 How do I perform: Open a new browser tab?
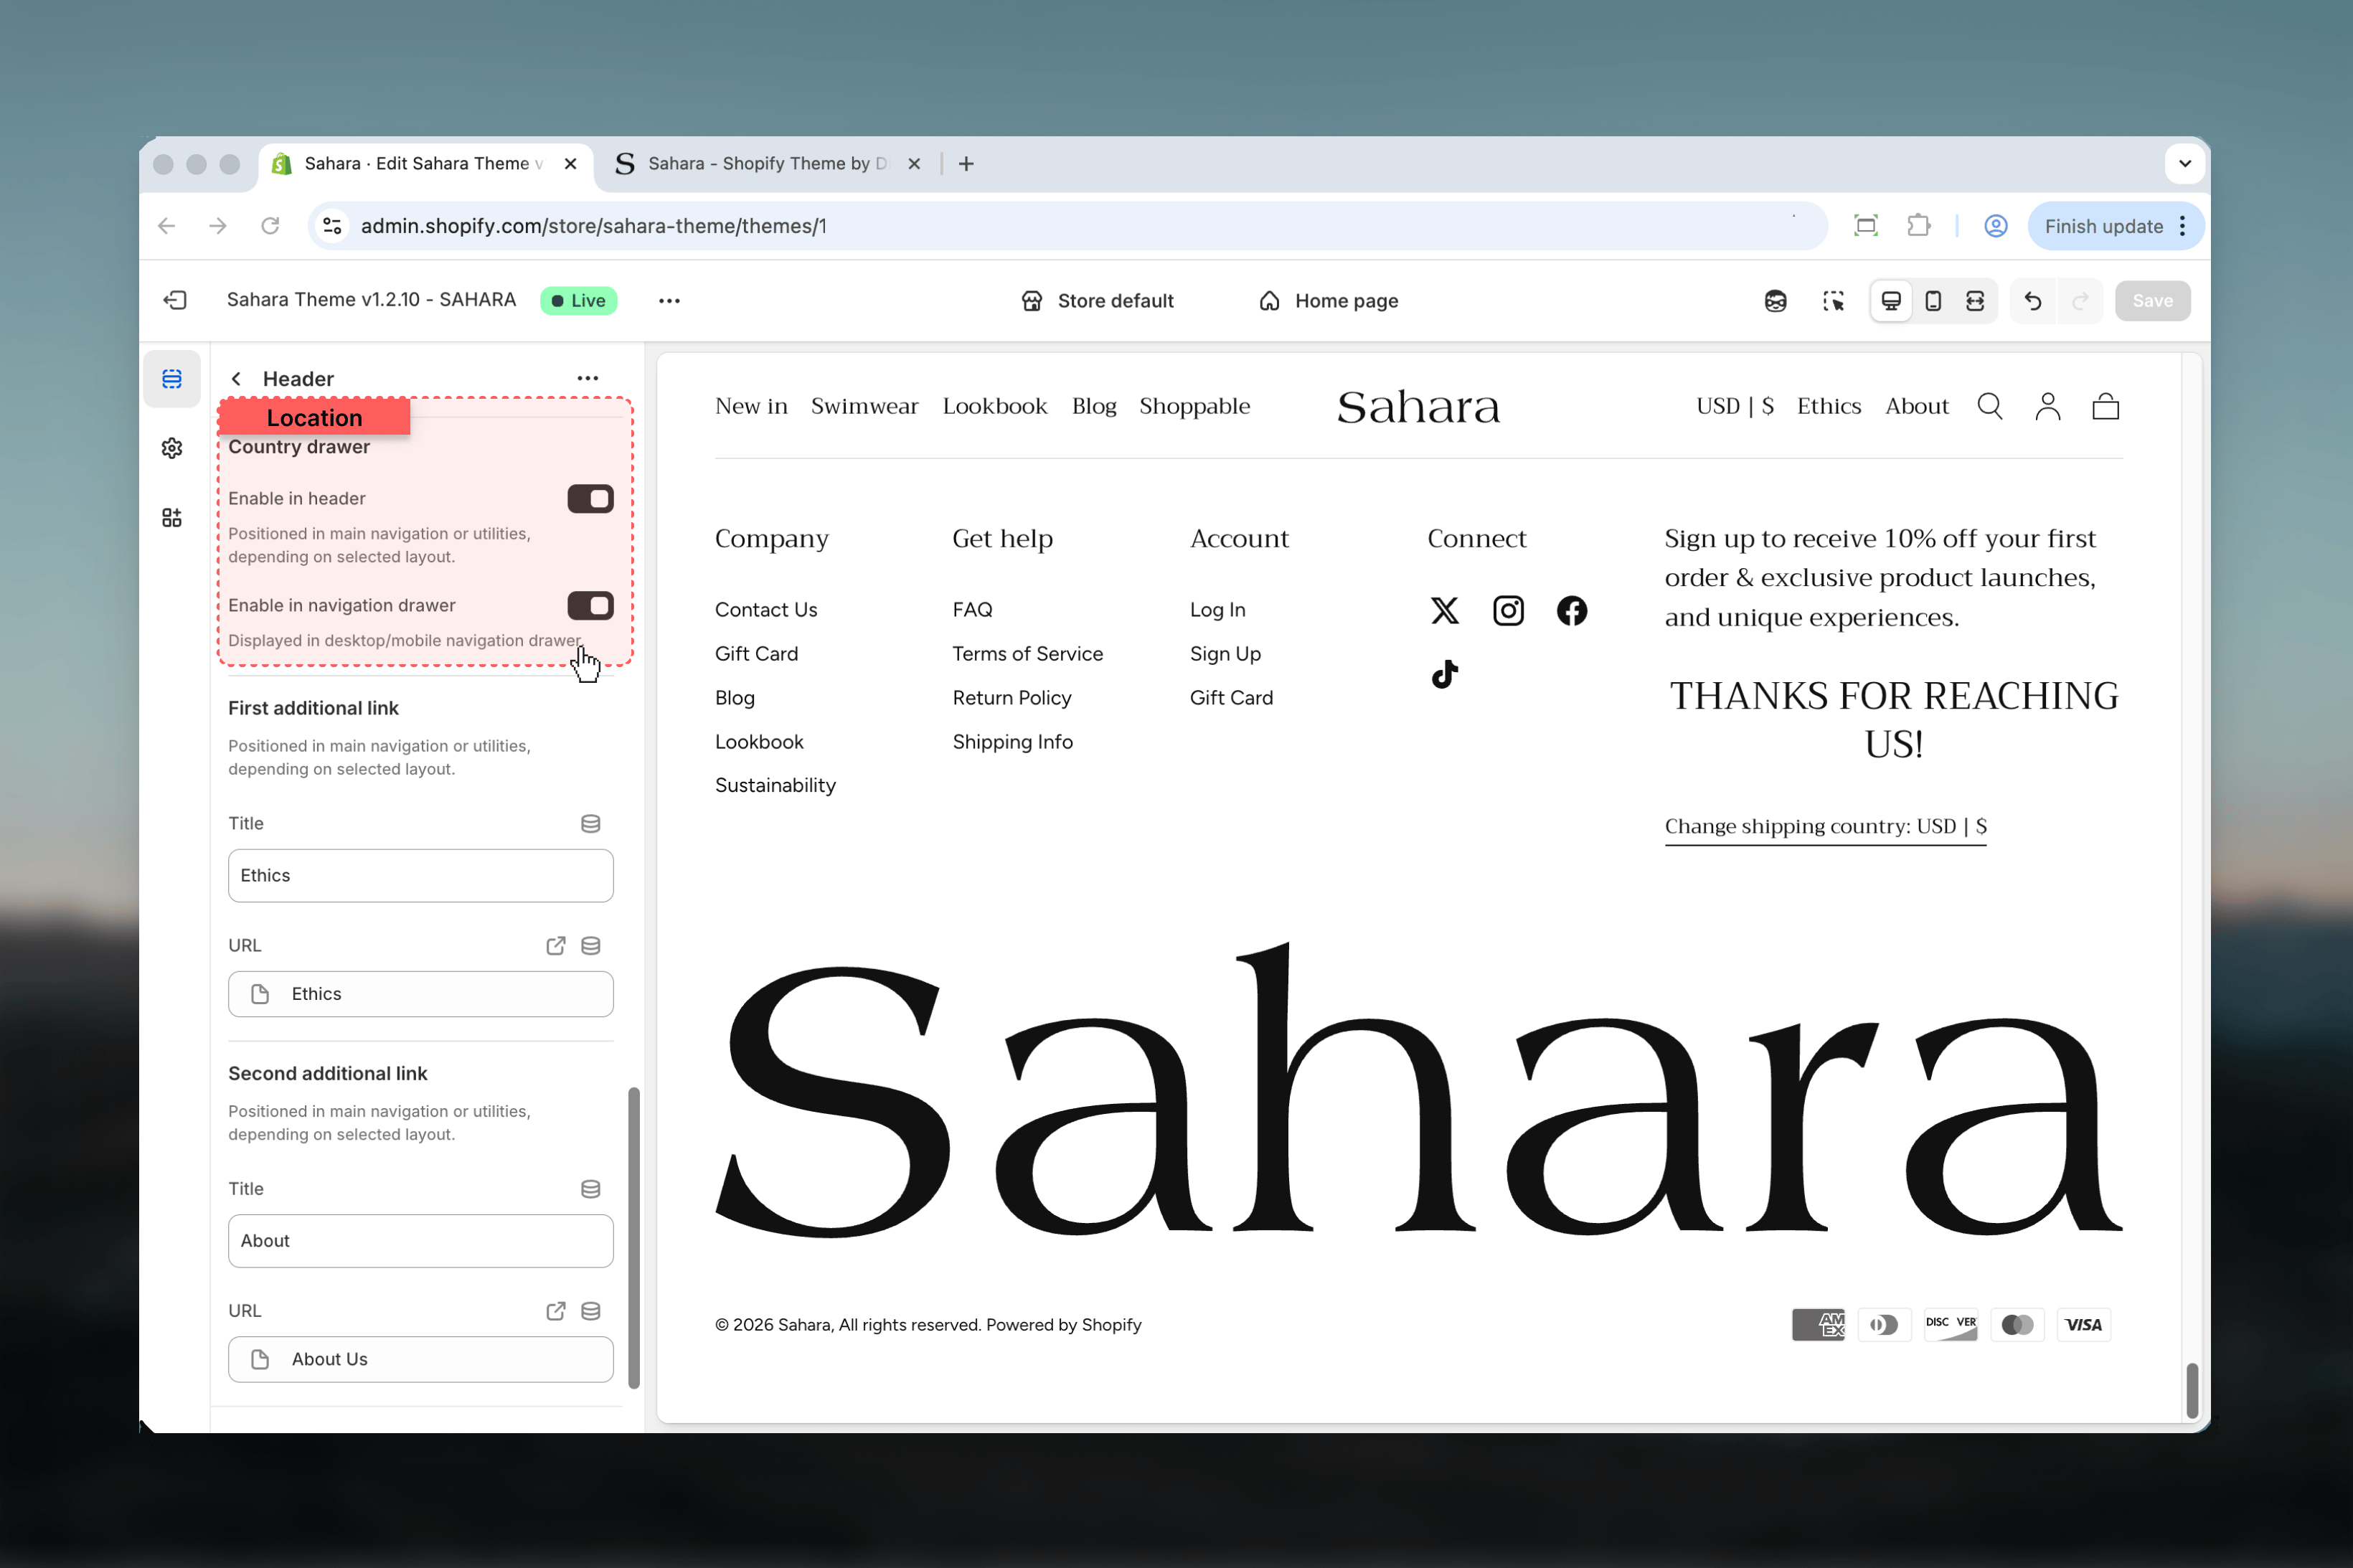click(x=966, y=164)
